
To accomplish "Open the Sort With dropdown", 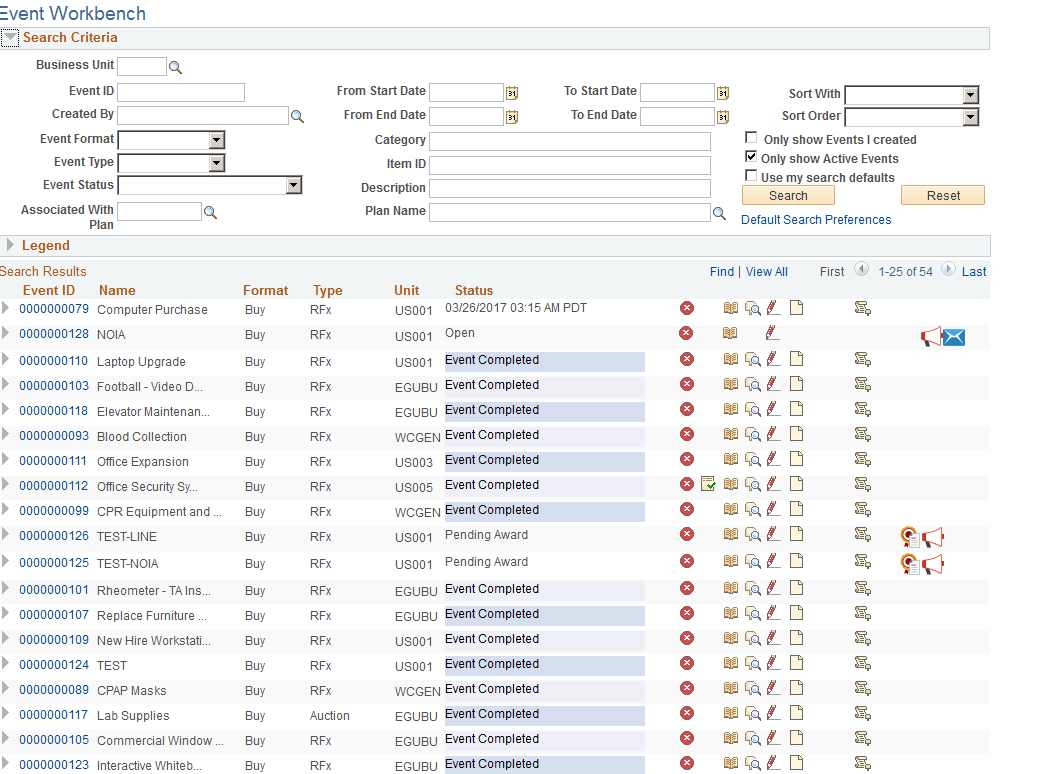I will click(968, 95).
